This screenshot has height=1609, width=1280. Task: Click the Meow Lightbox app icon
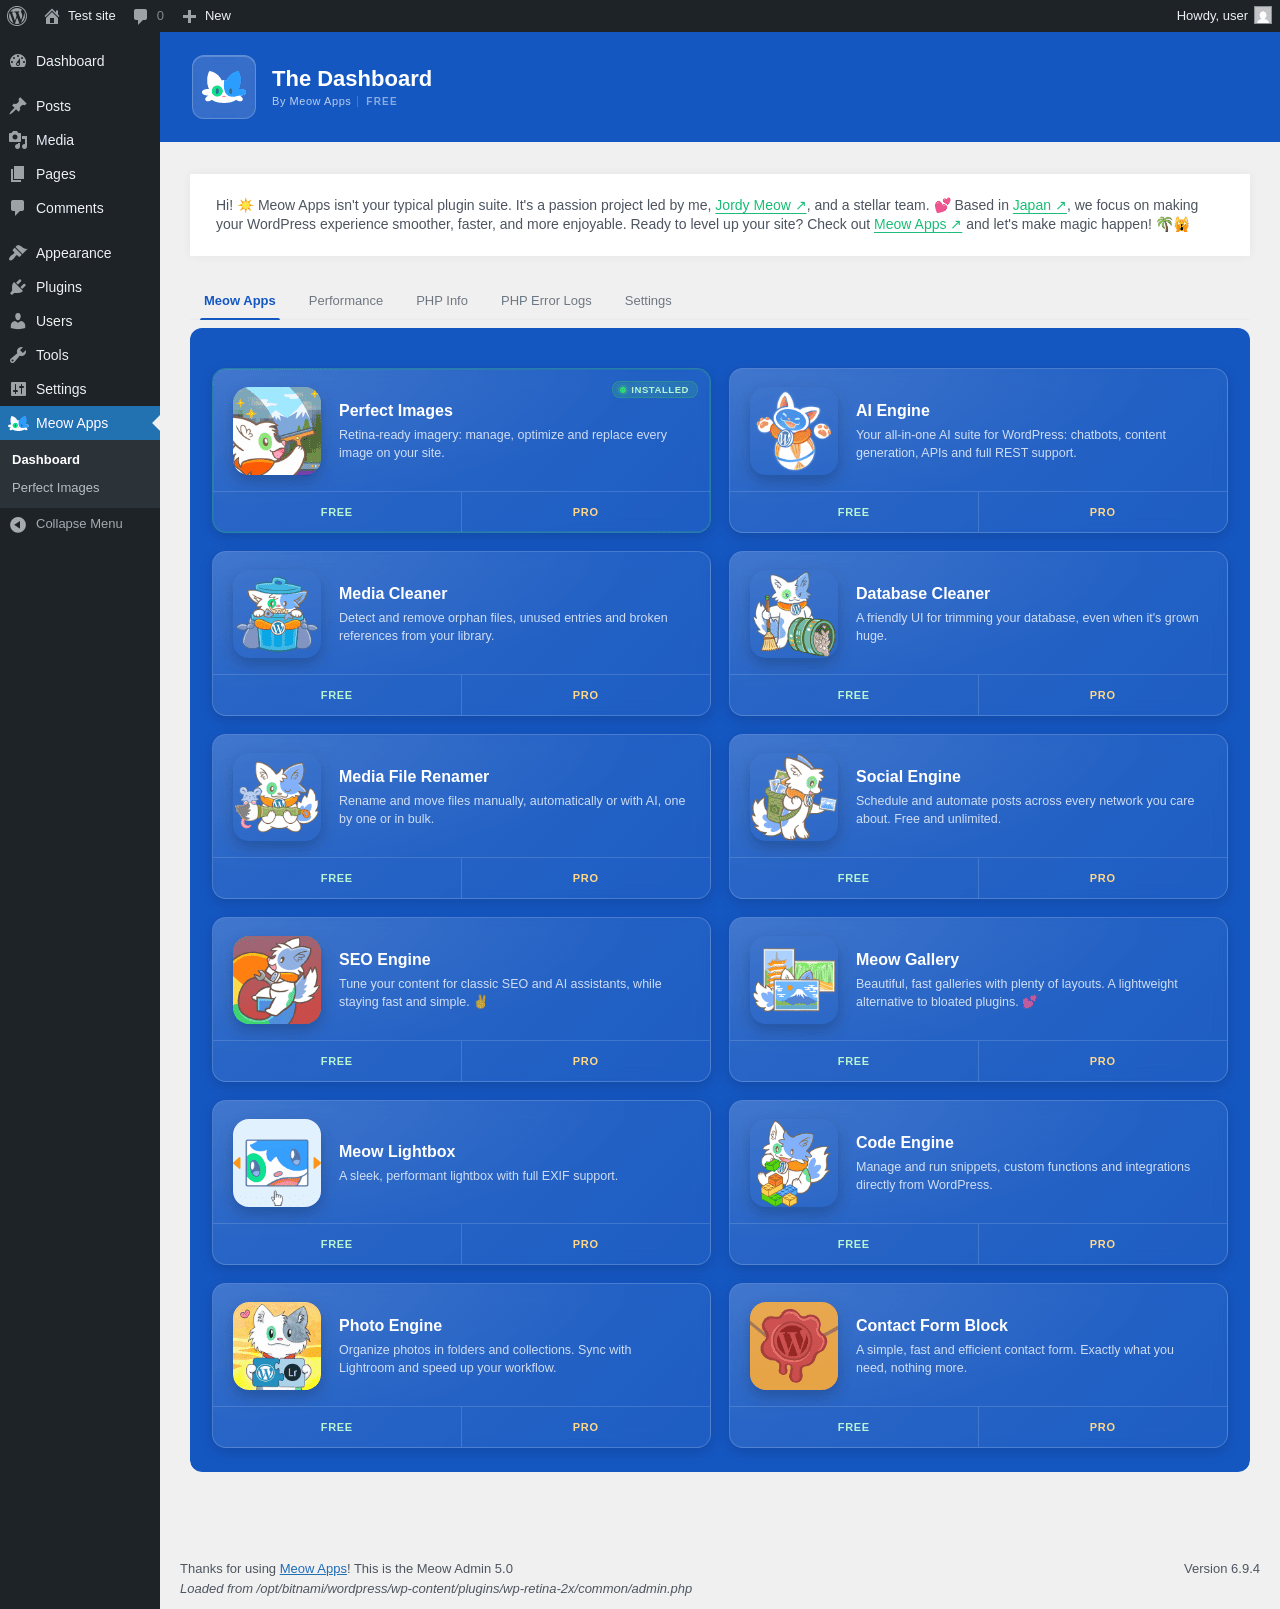tap(277, 1163)
